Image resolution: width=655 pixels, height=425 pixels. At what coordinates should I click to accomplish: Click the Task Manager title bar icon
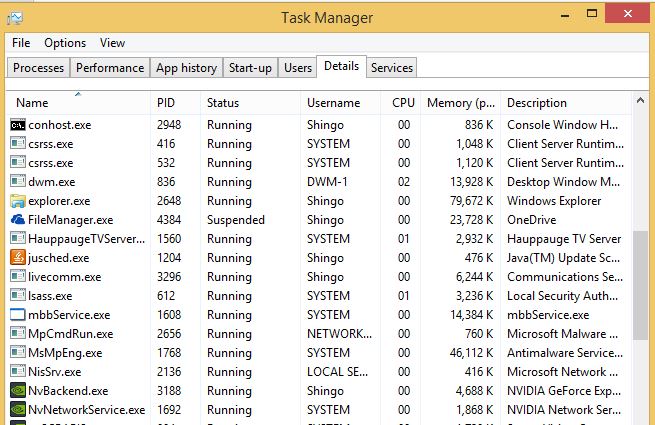(15, 18)
